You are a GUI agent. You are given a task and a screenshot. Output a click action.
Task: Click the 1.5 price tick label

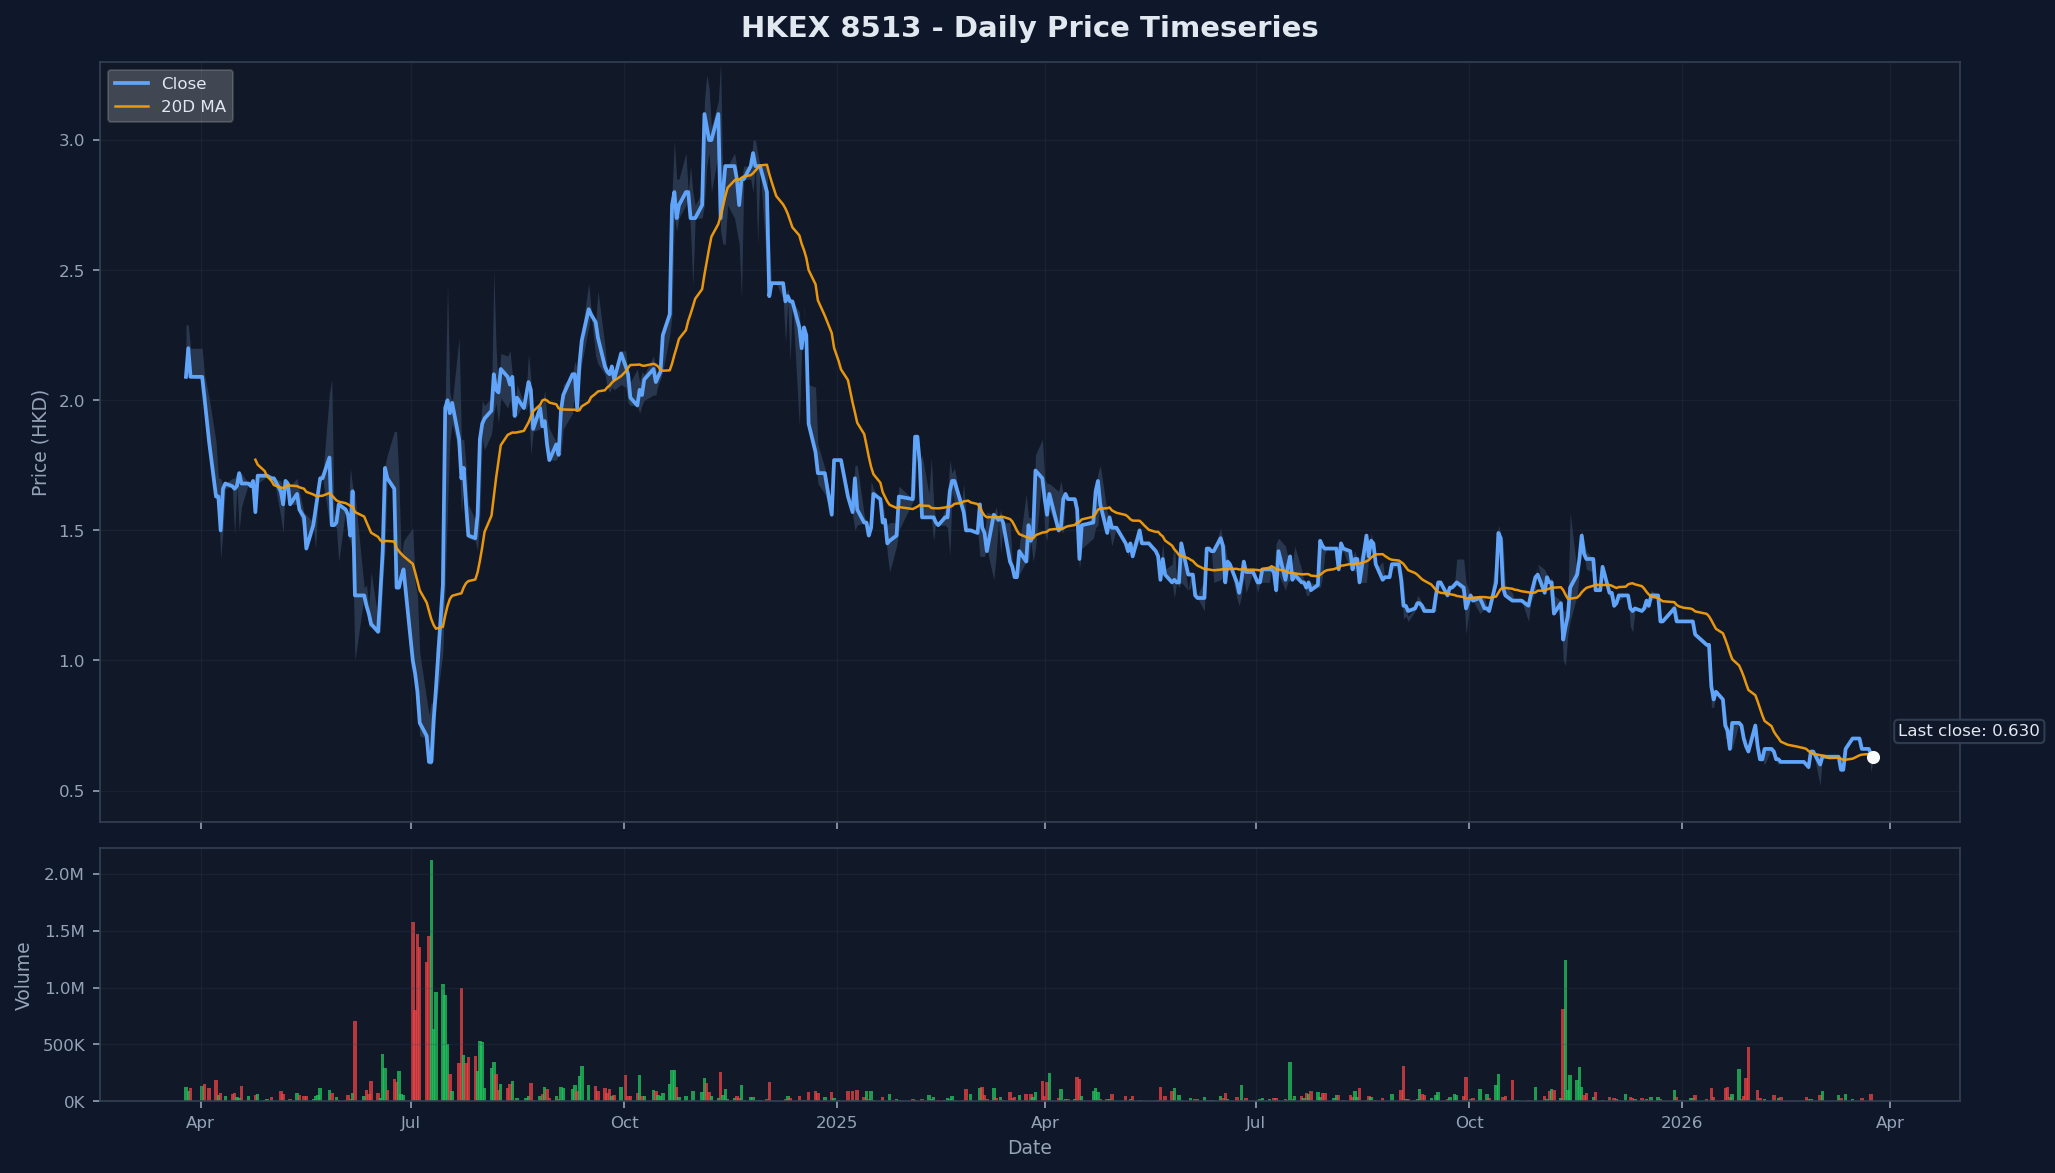tap(71, 531)
